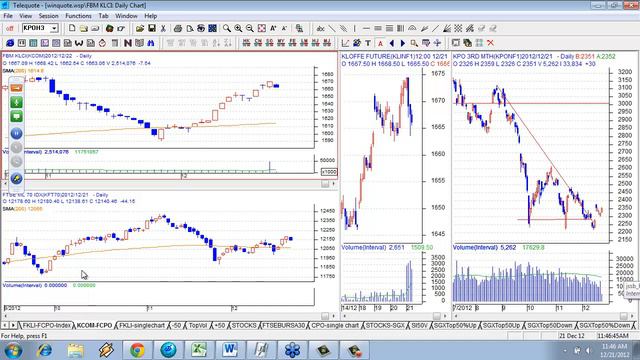Click the orange button atop the floating panel
The image size is (640, 360).
pos(16,88)
